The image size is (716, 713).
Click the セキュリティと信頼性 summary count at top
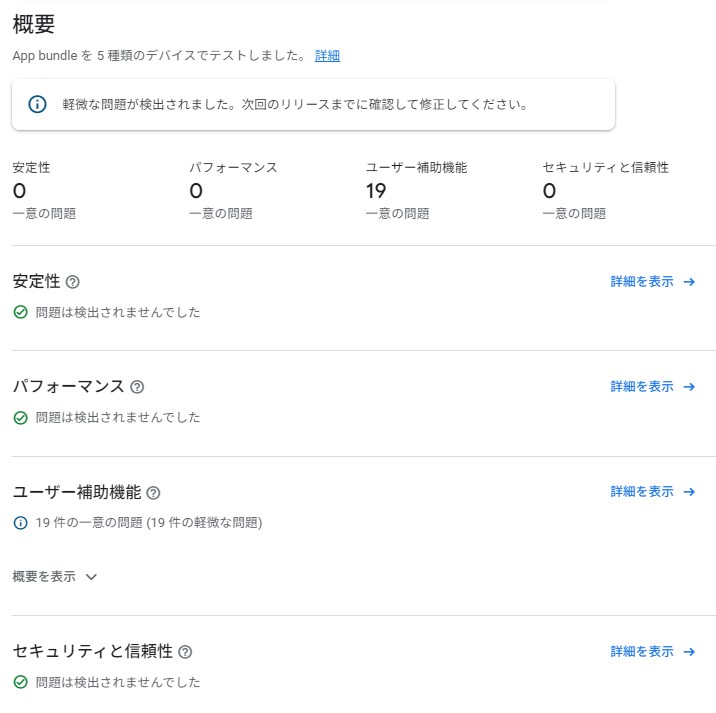(x=549, y=190)
